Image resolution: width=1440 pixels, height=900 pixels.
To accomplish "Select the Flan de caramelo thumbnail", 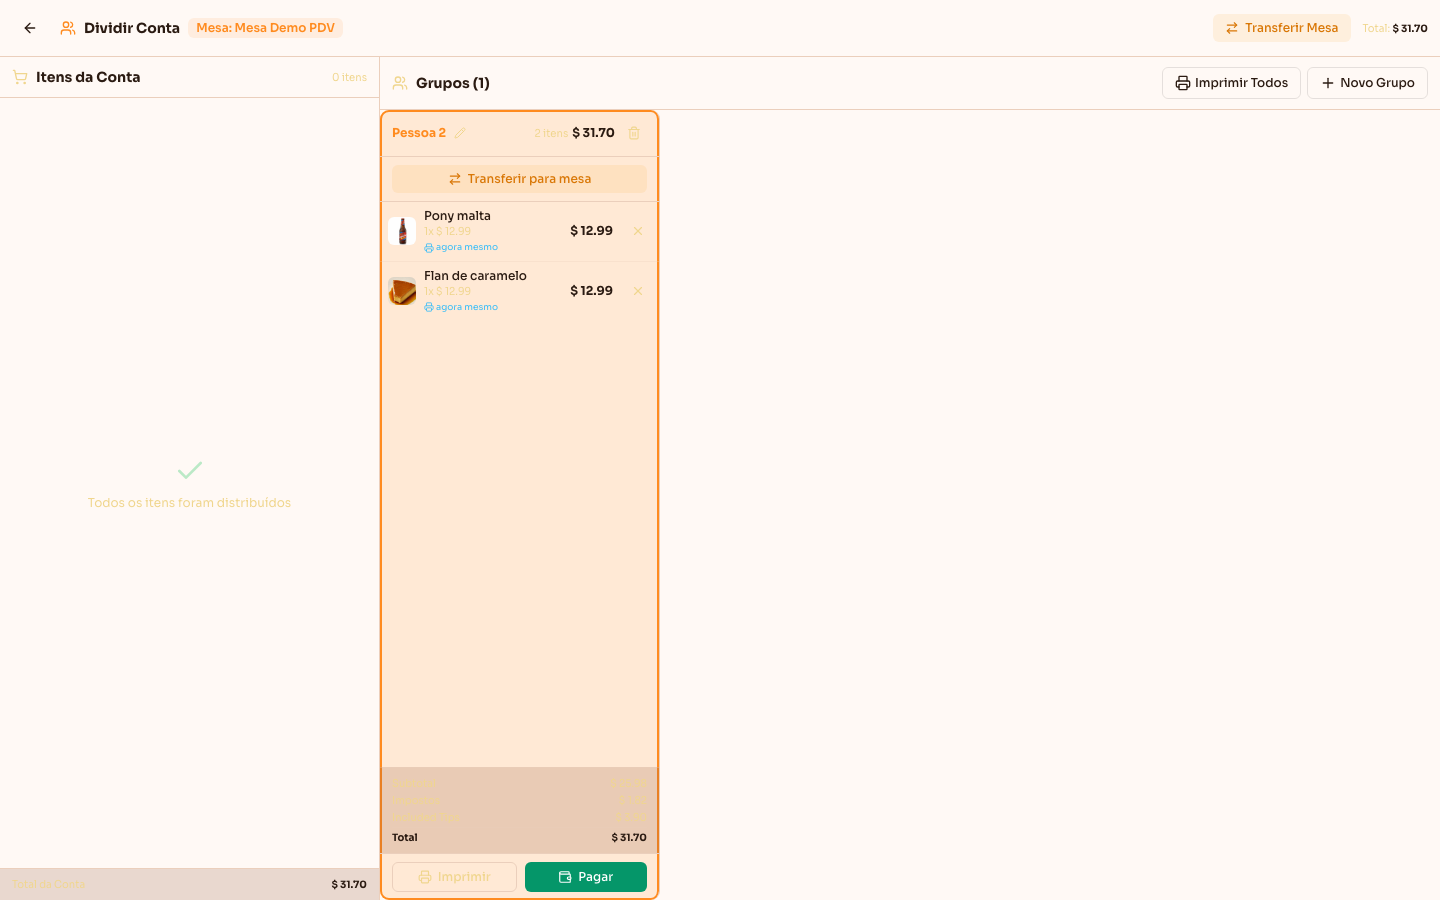I will coord(402,291).
